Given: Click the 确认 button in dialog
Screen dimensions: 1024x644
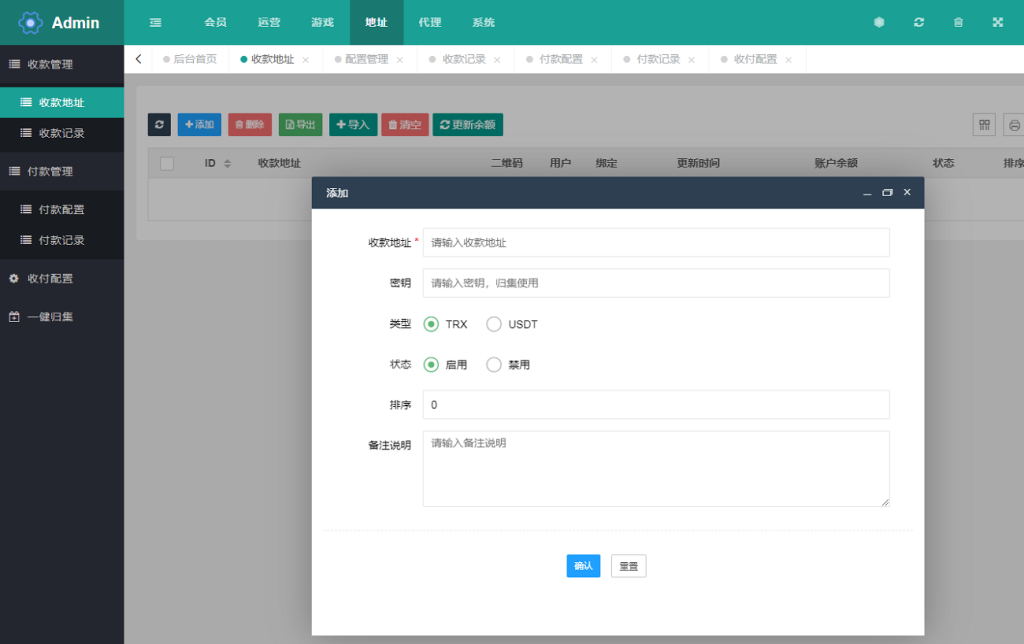Looking at the screenshot, I should [583, 566].
